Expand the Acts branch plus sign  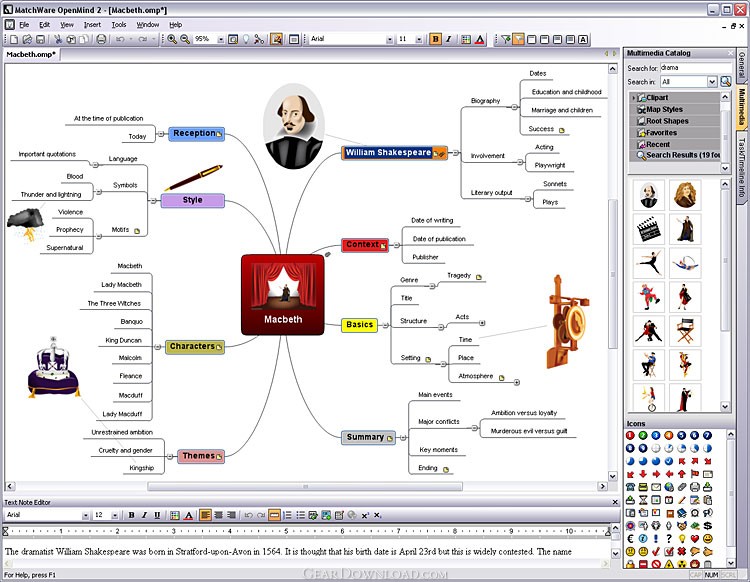coord(482,323)
